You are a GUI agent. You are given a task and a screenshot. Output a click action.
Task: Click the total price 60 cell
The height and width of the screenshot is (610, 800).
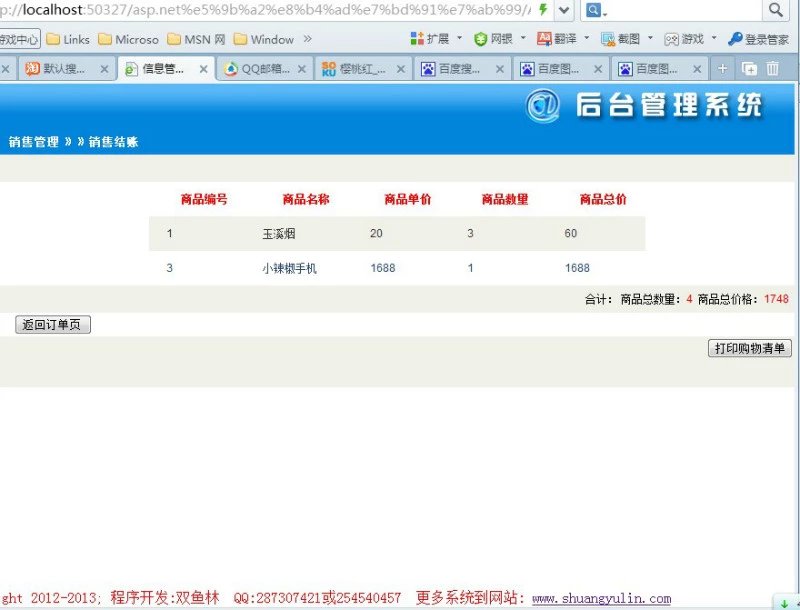571,234
